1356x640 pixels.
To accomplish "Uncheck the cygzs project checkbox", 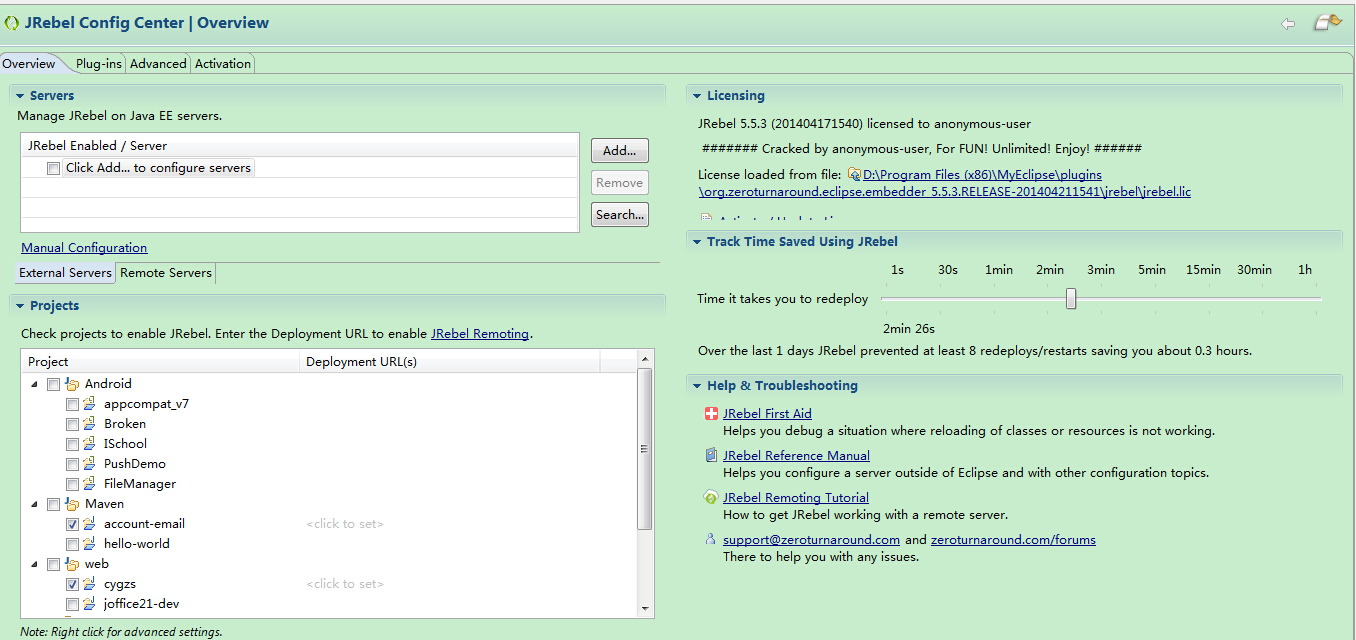I will click(72, 584).
